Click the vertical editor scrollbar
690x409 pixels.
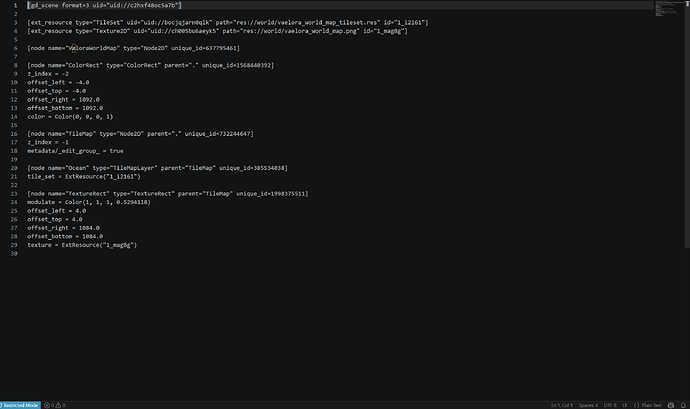pos(687,123)
